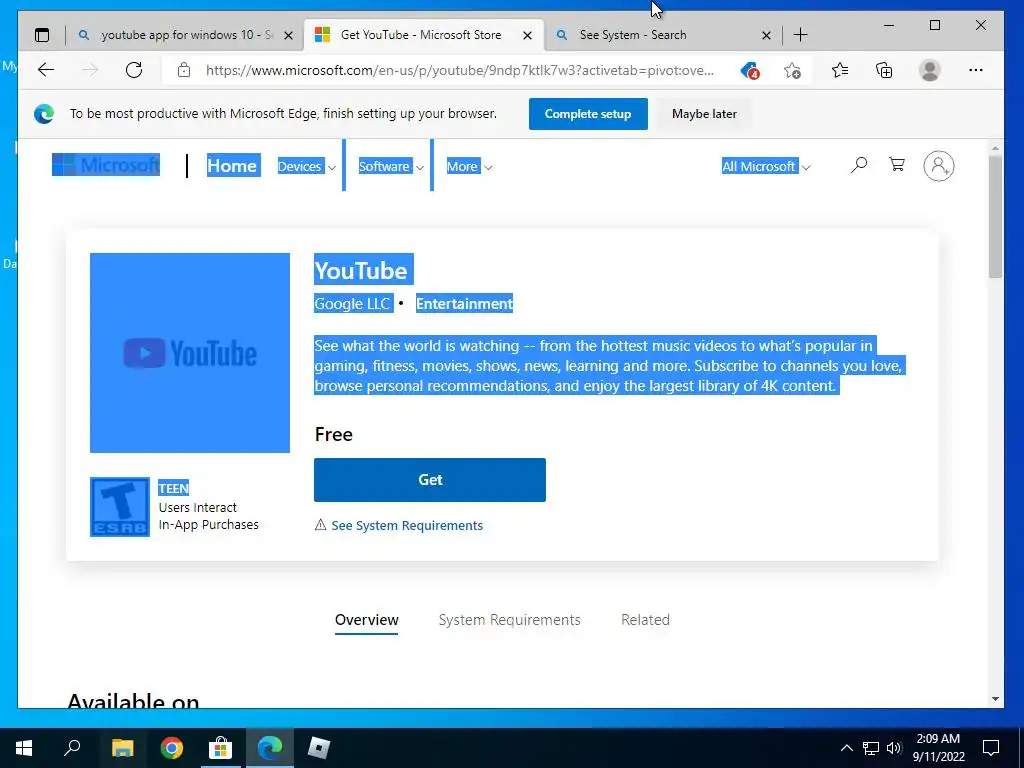Refresh the current page
1024x768 pixels.
click(134, 70)
